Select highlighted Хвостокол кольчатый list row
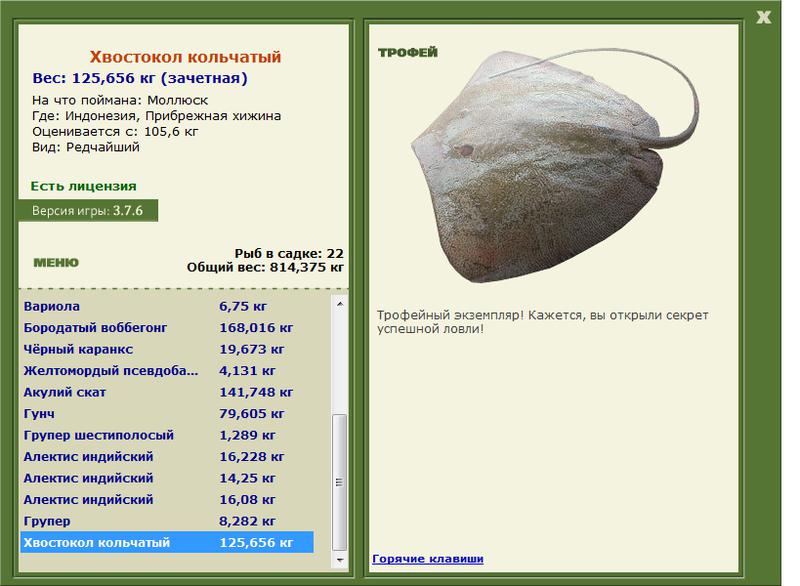800x586 pixels. point(167,542)
